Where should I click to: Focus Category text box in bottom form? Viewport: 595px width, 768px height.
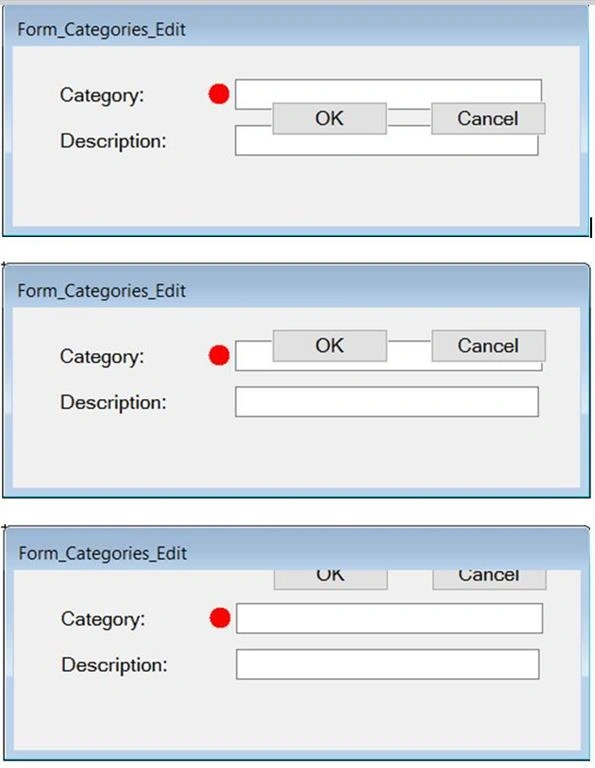click(x=389, y=618)
